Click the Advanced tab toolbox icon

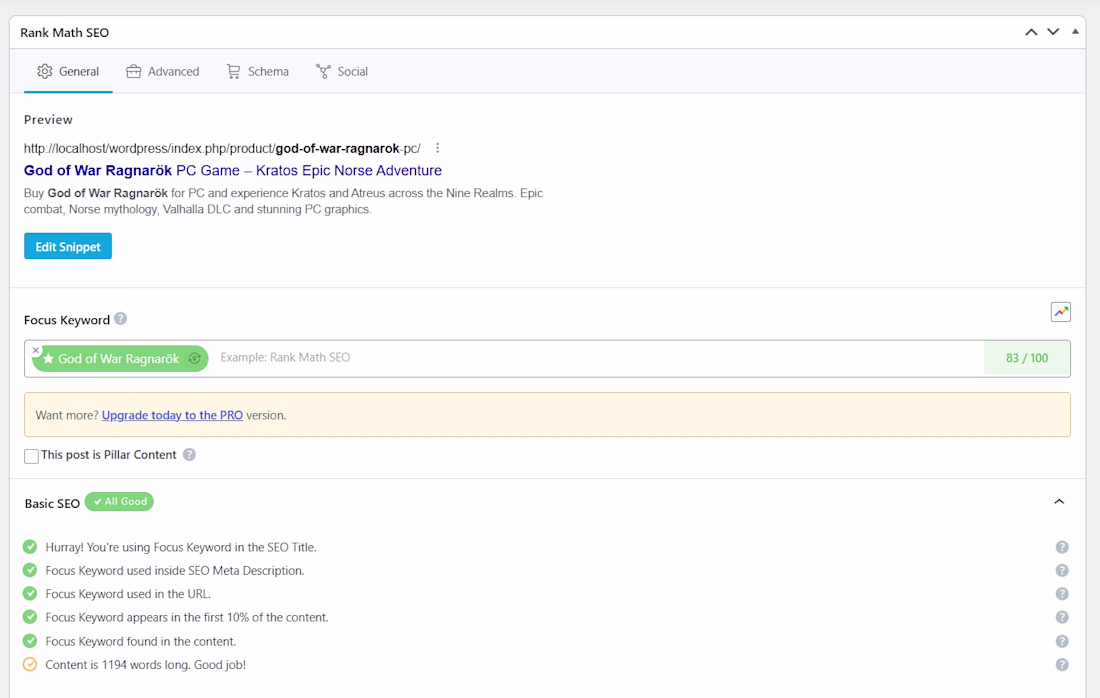[133, 72]
